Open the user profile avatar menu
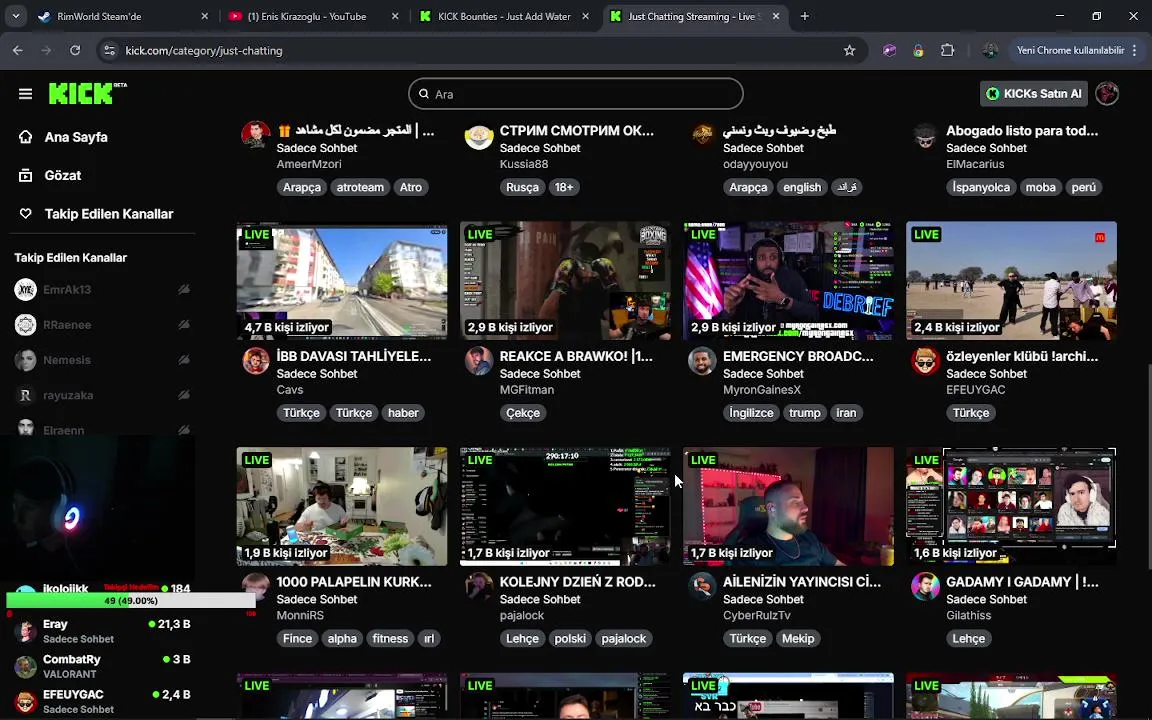The width and height of the screenshot is (1152, 720). coord(1107,93)
